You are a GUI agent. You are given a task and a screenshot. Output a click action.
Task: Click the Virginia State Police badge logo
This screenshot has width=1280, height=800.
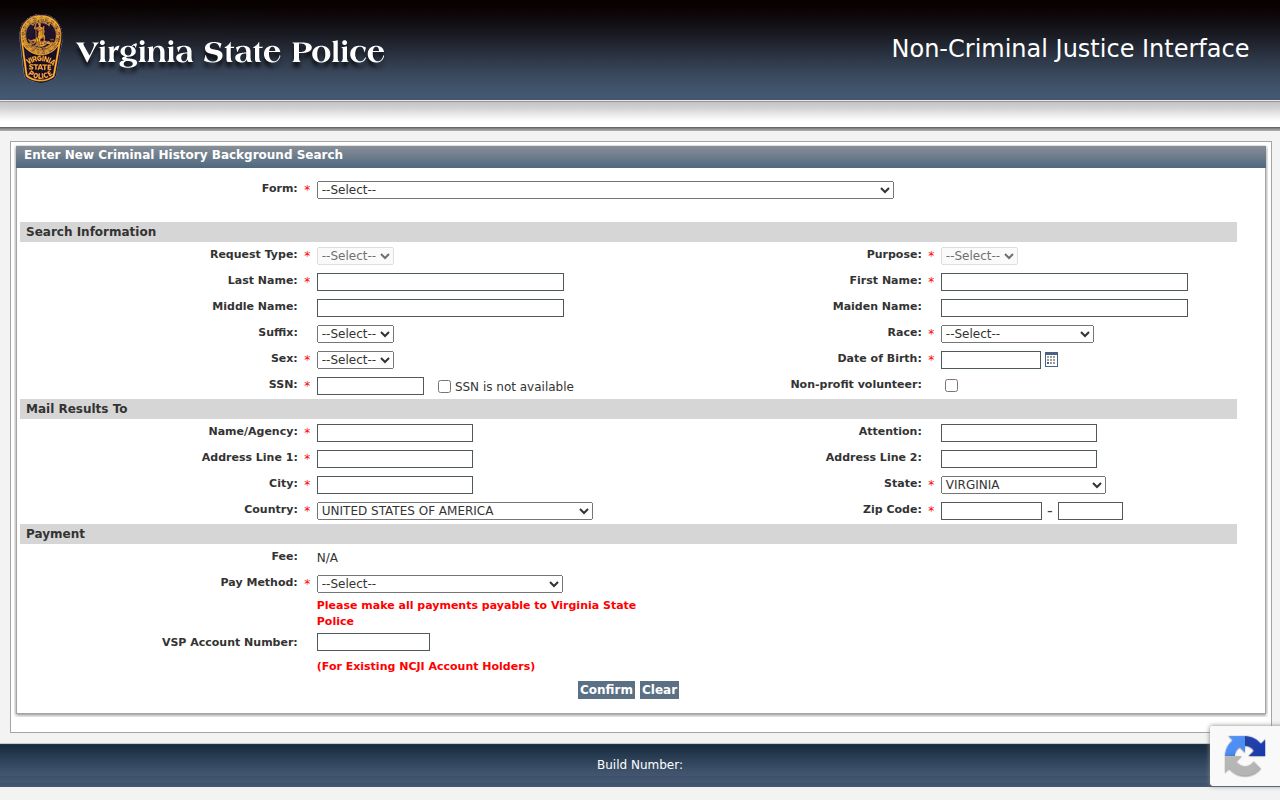[x=40, y=48]
